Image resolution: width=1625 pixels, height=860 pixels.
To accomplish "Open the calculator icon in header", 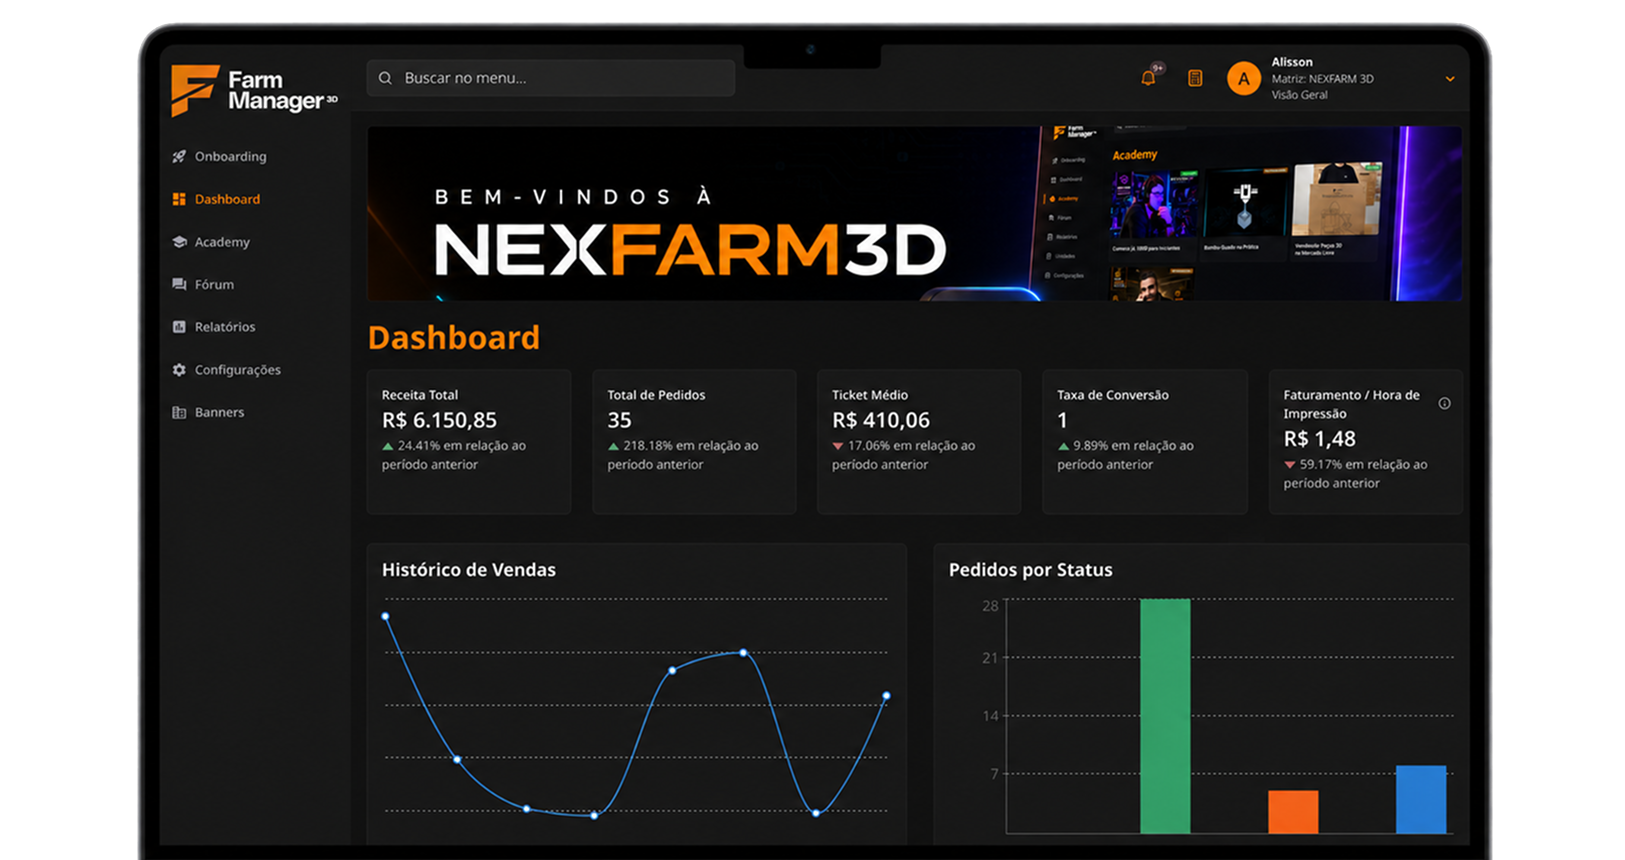I will (1195, 78).
